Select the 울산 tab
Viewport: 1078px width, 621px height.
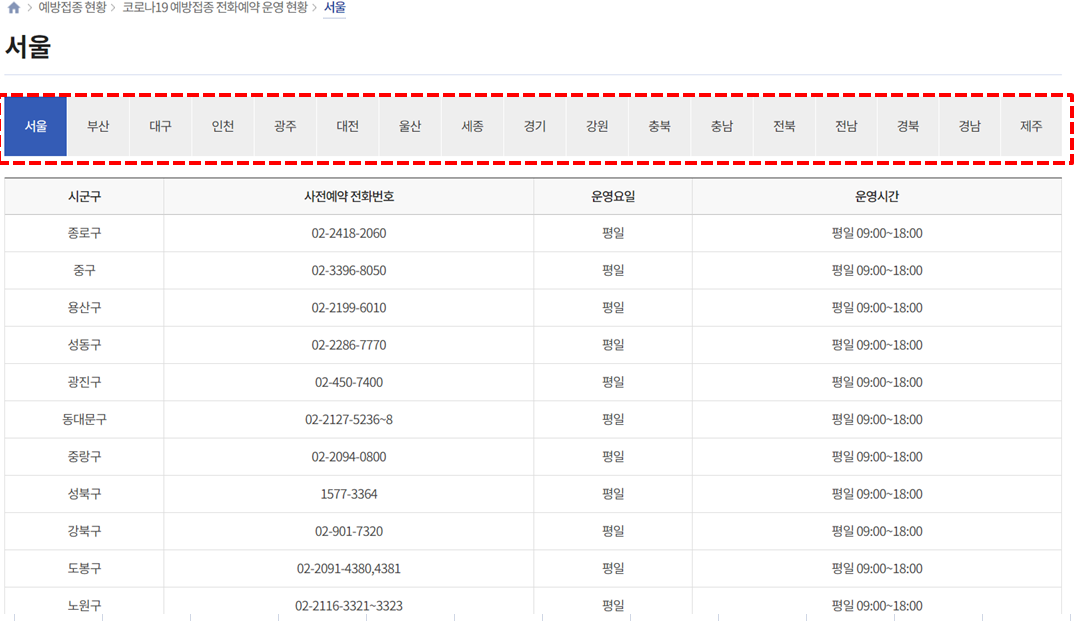pyautogui.click(x=410, y=127)
